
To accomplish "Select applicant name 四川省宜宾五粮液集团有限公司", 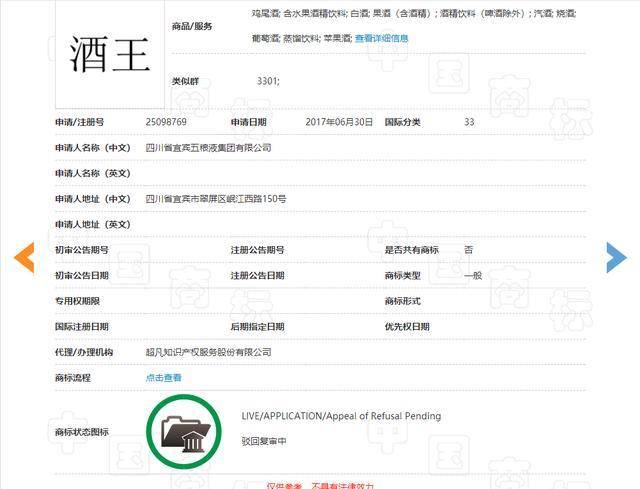I will click(209, 148).
